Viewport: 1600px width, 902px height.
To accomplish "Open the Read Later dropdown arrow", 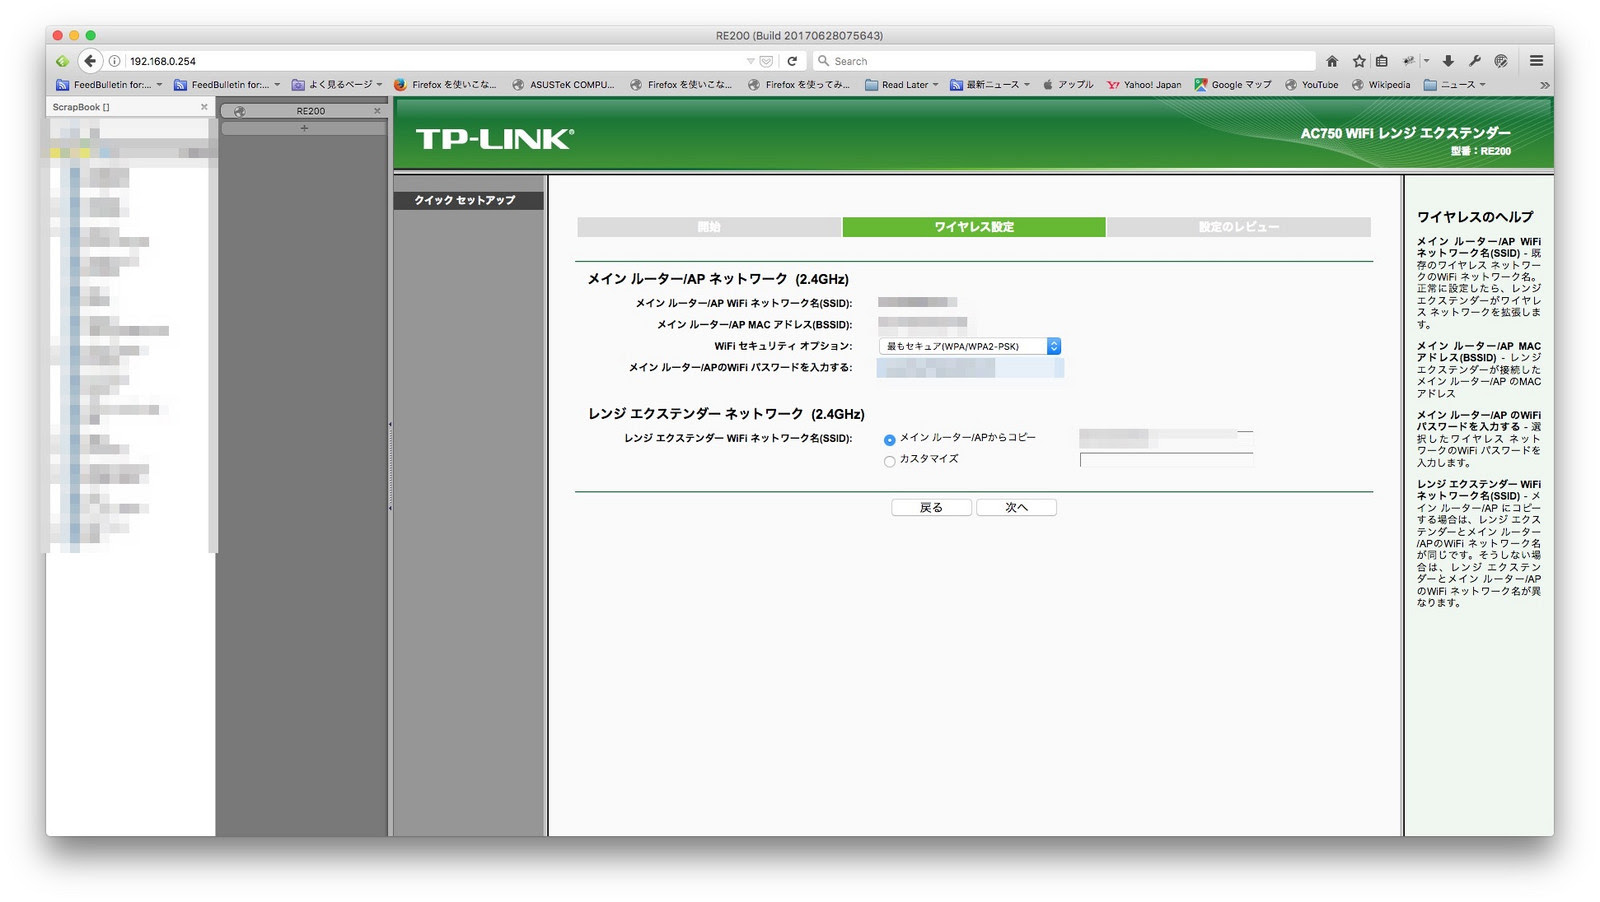I will tap(934, 84).
